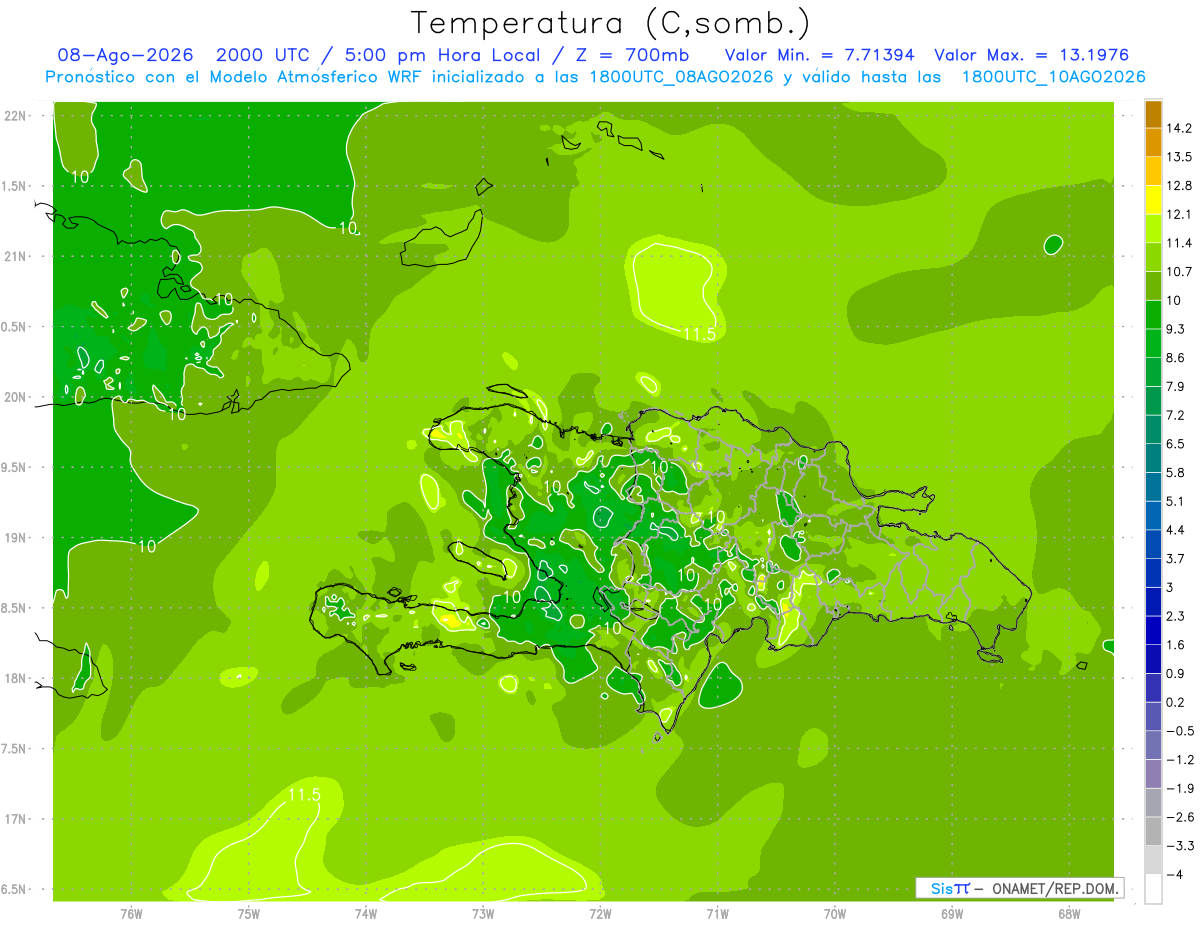Click the "11.5" contour label near 17N
1200x927 pixels.
pyautogui.click(x=303, y=795)
